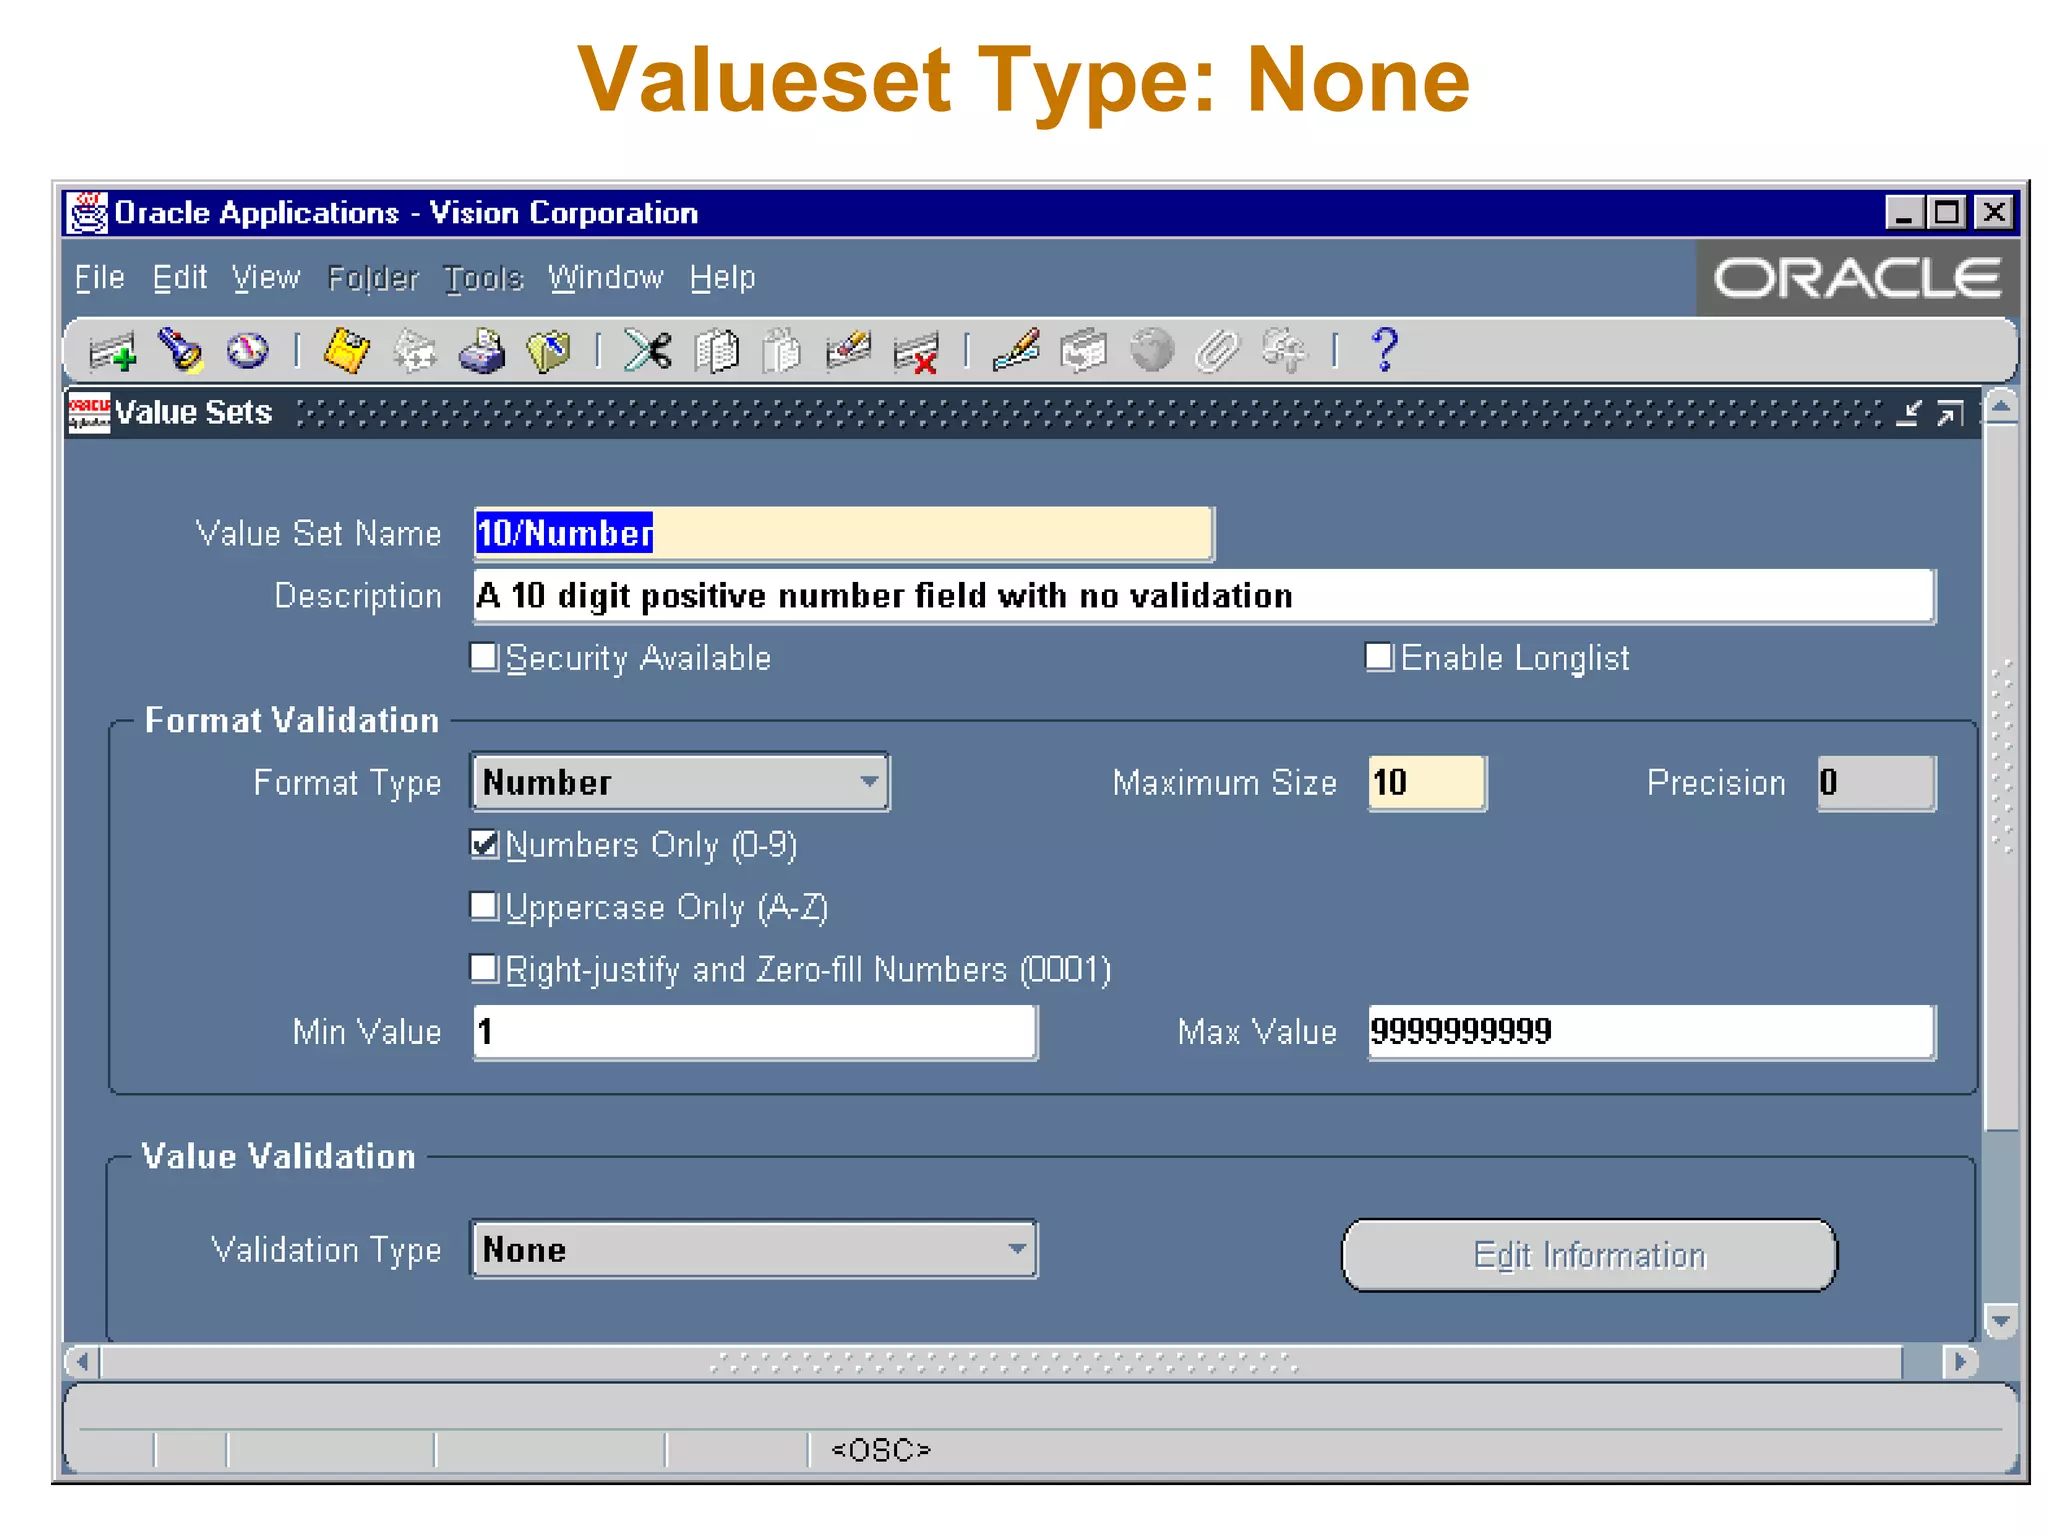Viewport: 2048px width, 1536px height.
Task: Open the View menu
Action: point(266,277)
